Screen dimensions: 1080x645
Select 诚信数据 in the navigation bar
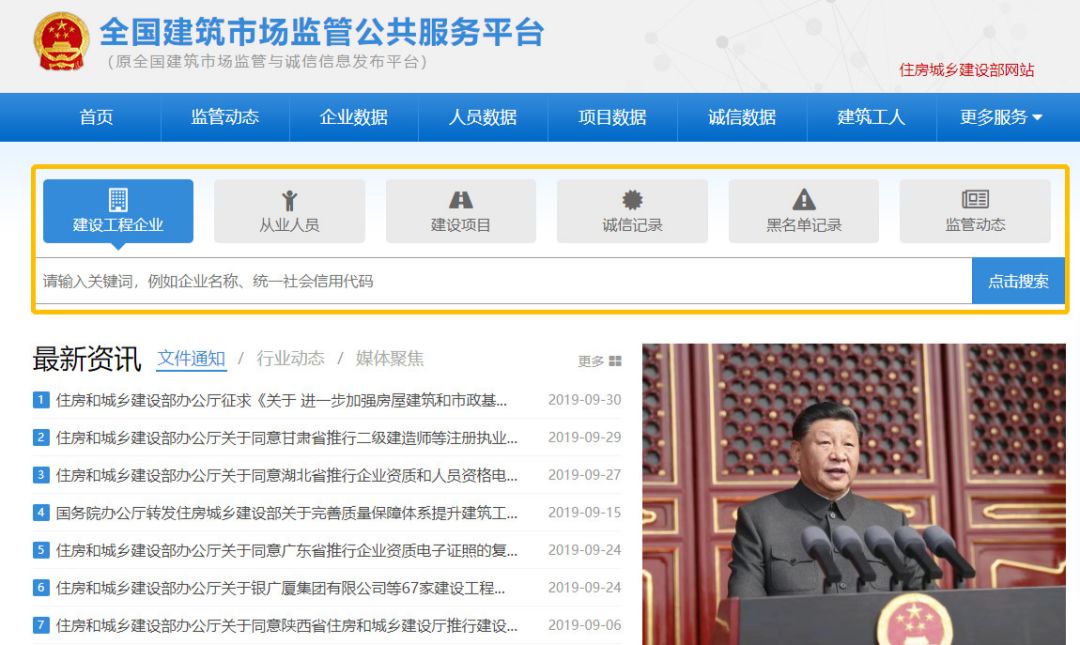[x=742, y=117]
